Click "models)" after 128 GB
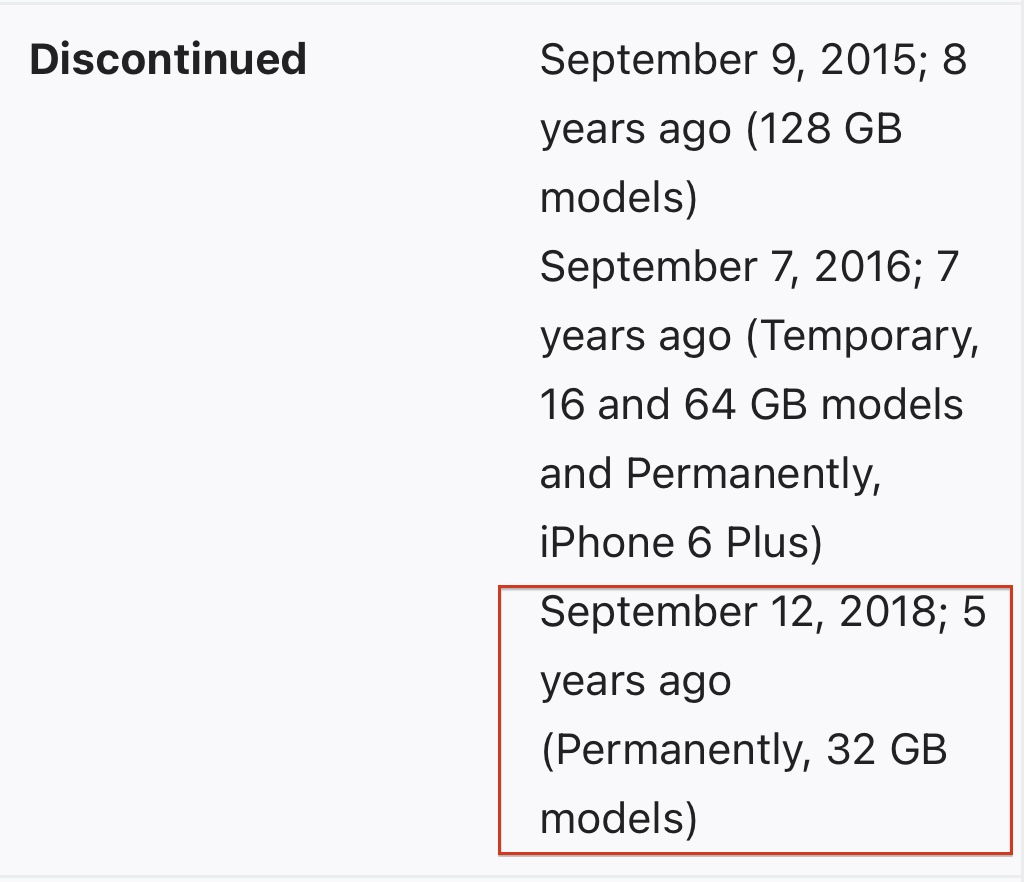Viewport: 1026px width, 882px height. pyautogui.click(x=618, y=198)
